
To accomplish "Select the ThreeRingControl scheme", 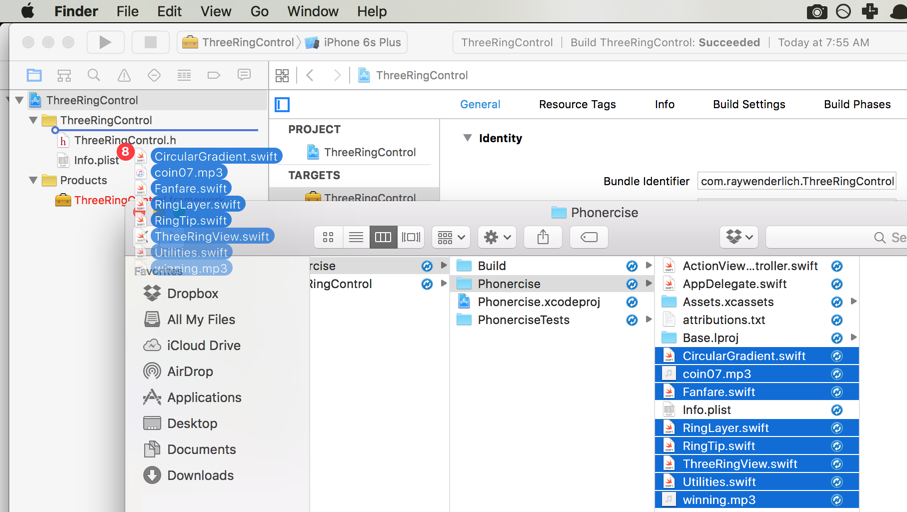I will 238,42.
